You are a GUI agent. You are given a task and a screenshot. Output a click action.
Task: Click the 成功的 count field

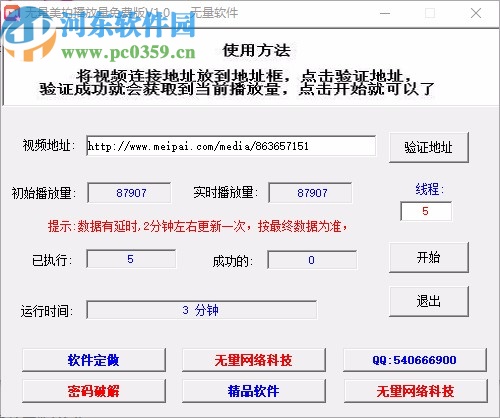click(312, 260)
